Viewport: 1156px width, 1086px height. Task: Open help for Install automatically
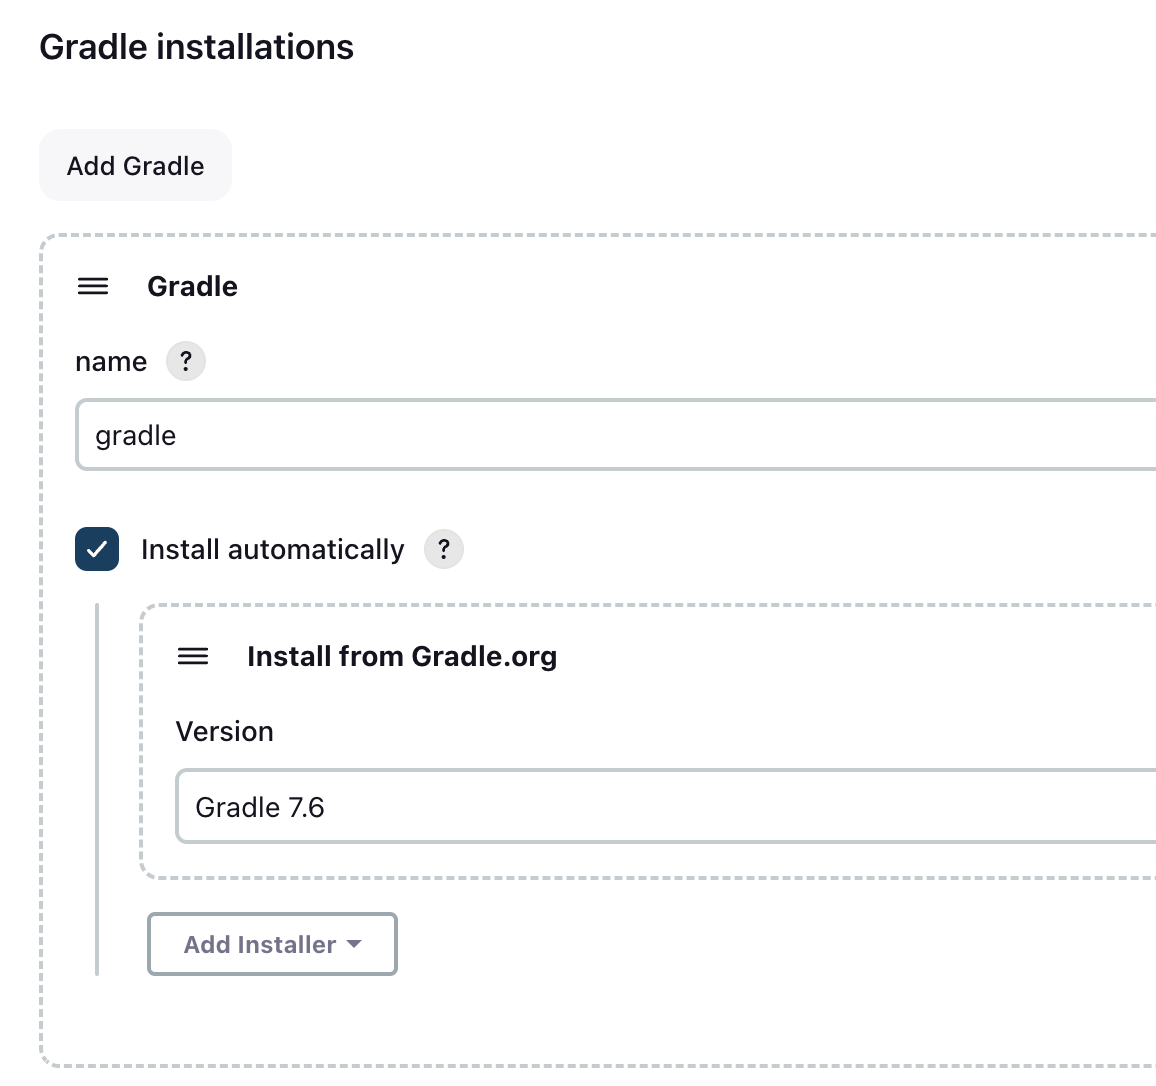point(444,549)
